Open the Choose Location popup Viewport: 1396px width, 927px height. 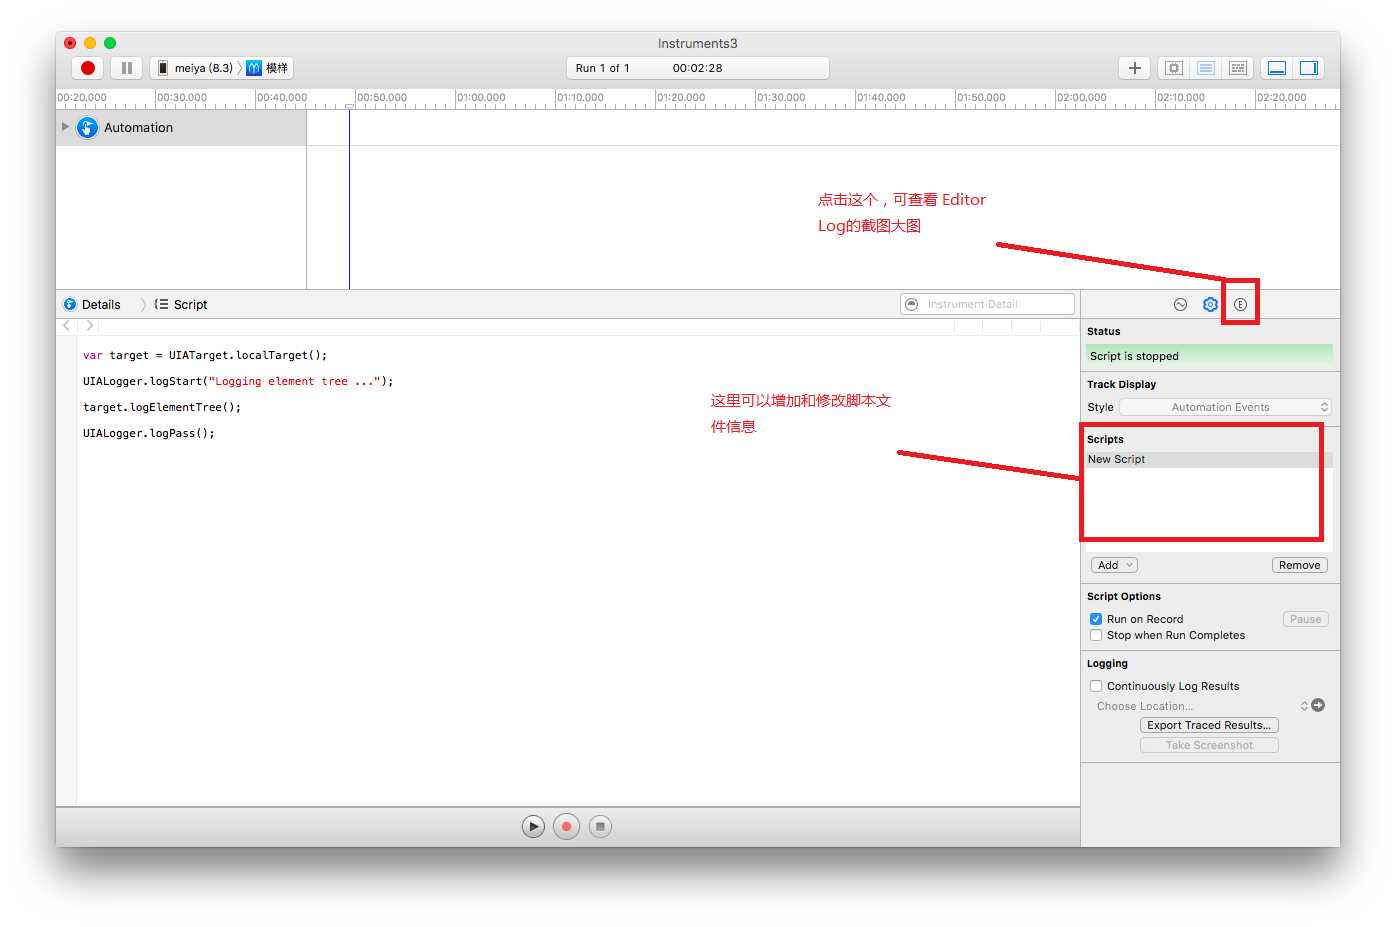pyautogui.click(x=1201, y=706)
